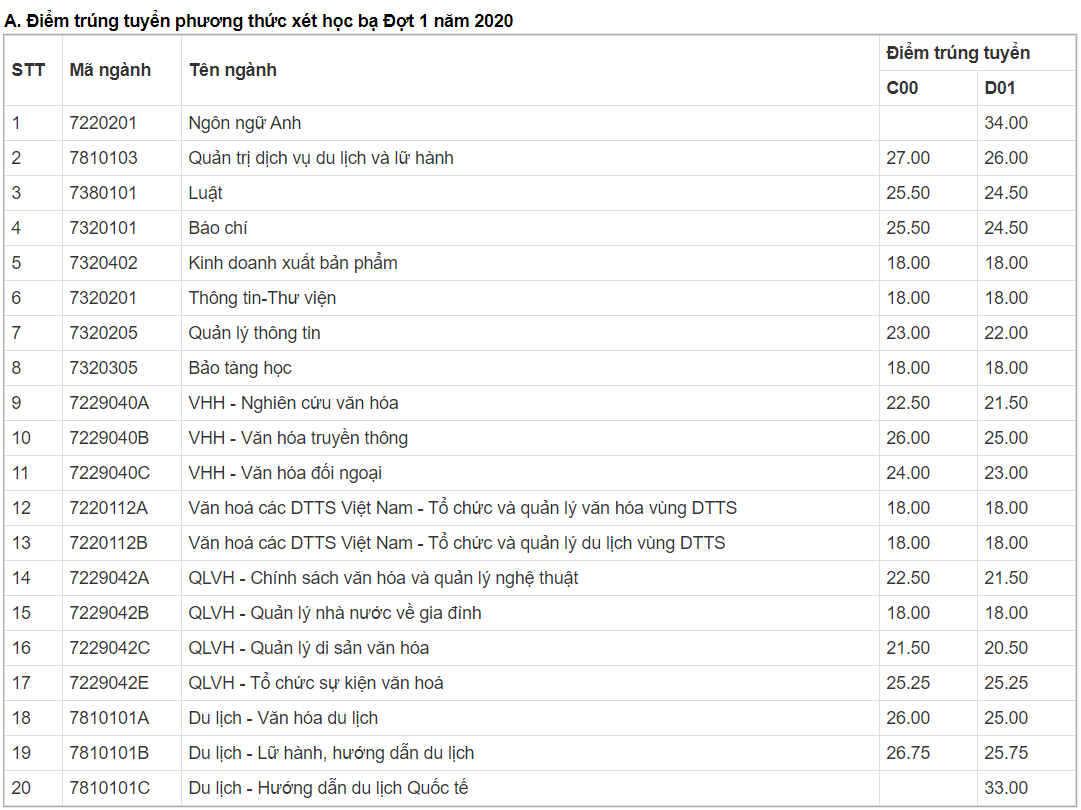
Task: Select the Ngôn ngữ Anh major name
Action: click(x=245, y=123)
